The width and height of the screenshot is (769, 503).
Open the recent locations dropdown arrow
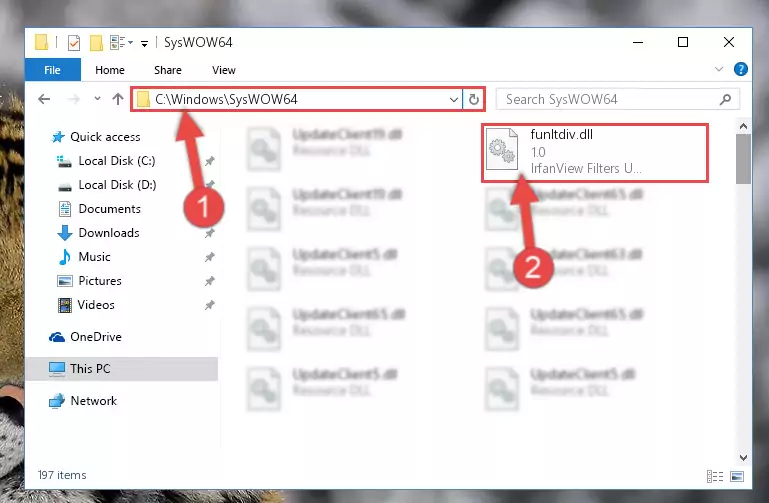pos(97,99)
